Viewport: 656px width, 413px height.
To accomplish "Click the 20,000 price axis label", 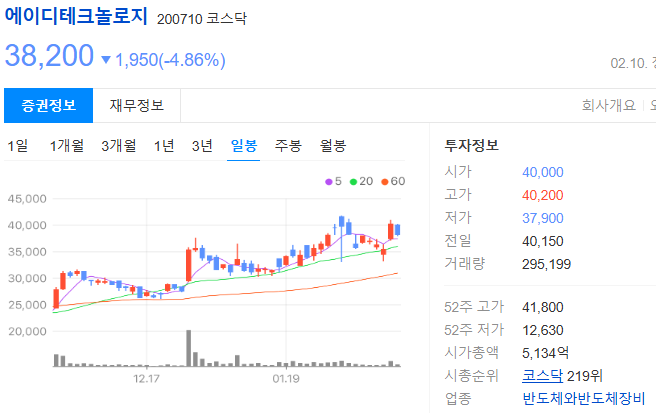I will (x=27, y=332).
